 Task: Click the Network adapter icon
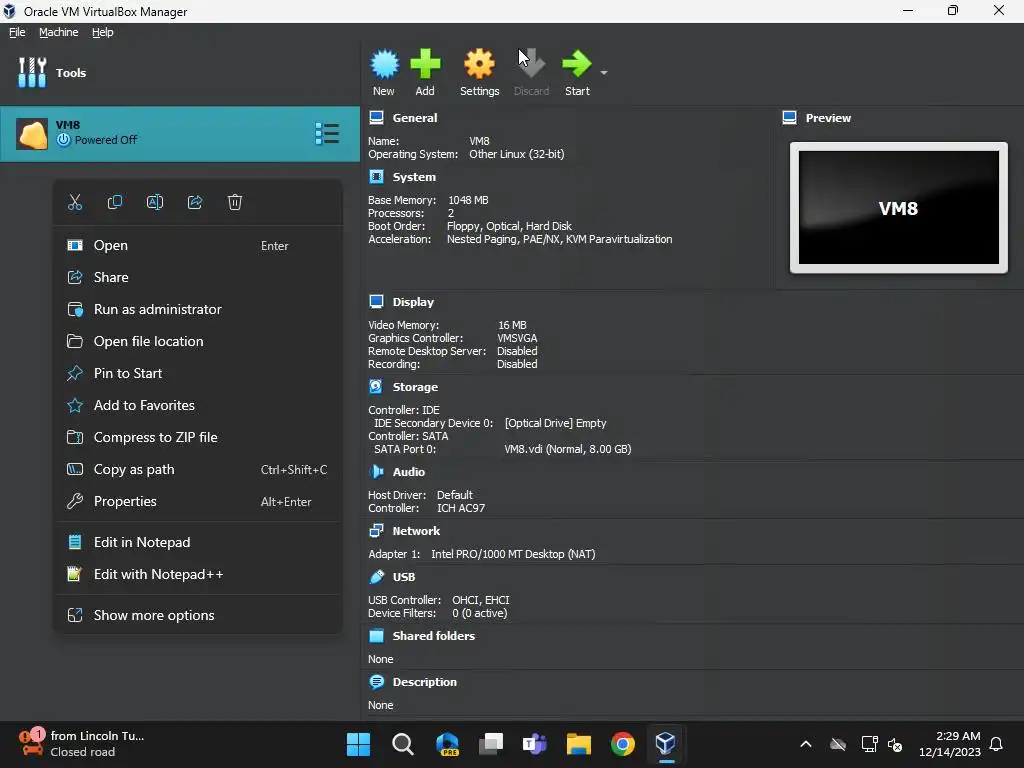coord(377,530)
